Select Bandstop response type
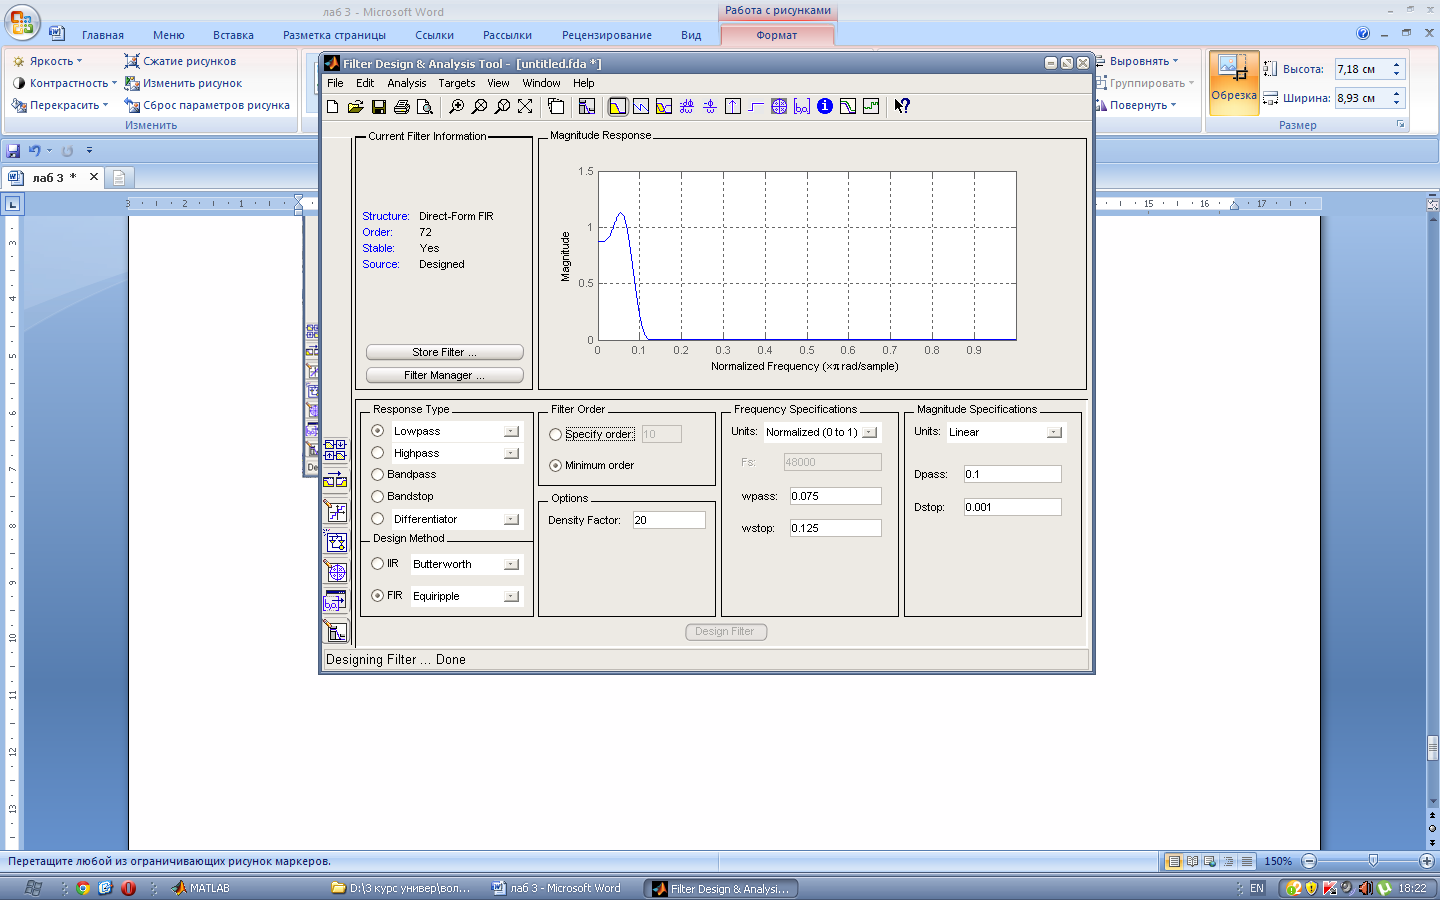 [x=378, y=496]
